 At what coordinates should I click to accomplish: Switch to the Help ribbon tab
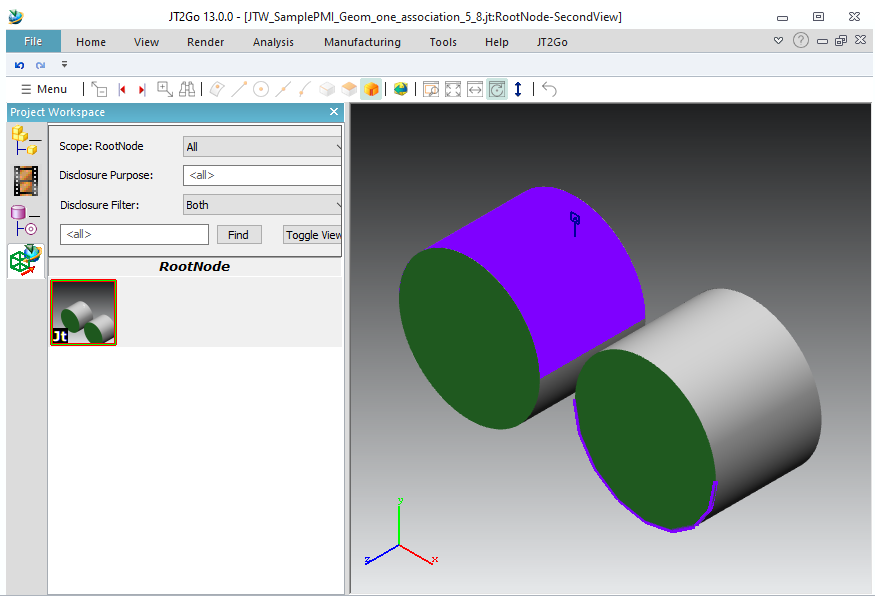pyautogui.click(x=497, y=42)
